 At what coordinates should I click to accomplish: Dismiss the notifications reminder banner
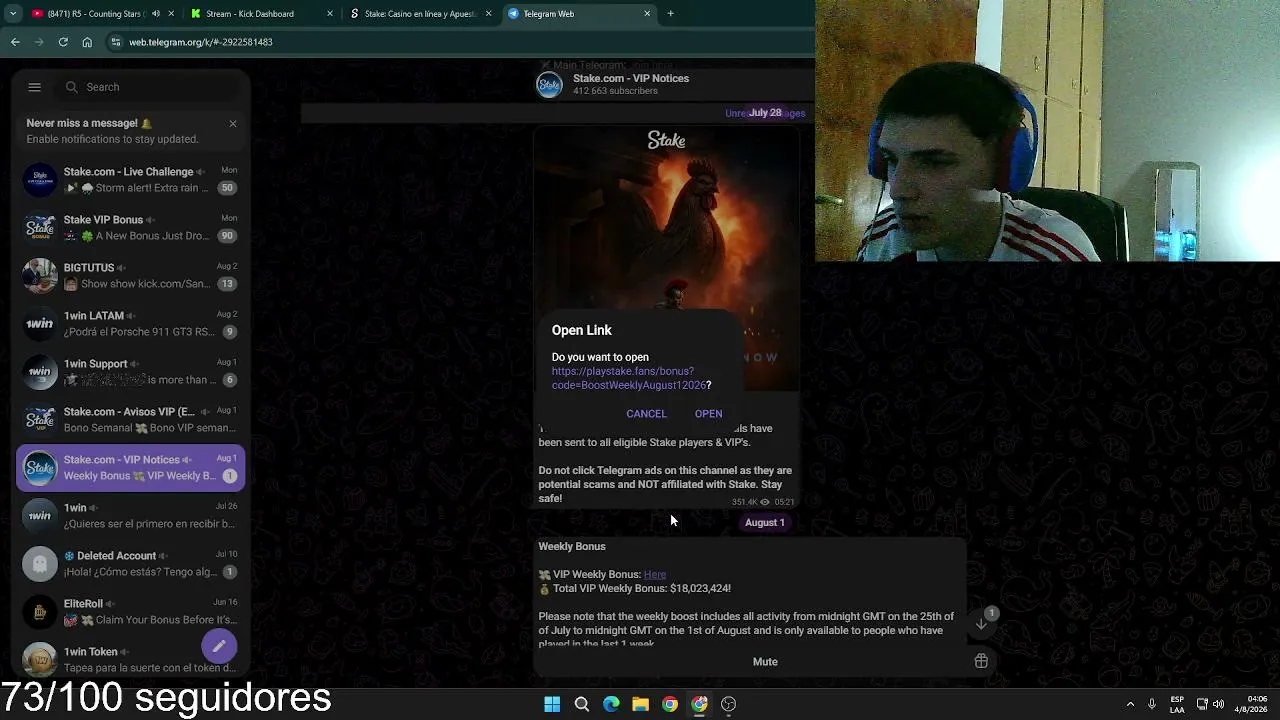point(233,123)
